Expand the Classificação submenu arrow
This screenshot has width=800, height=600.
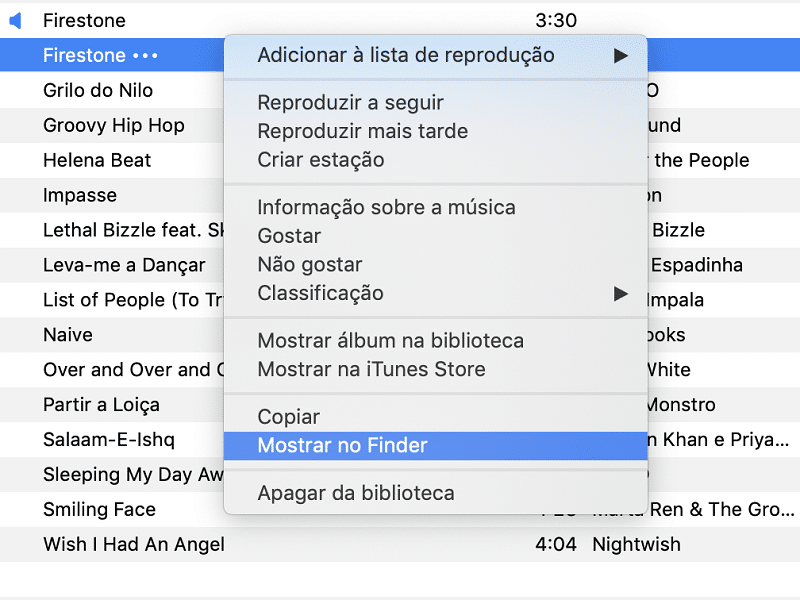point(620,293)
